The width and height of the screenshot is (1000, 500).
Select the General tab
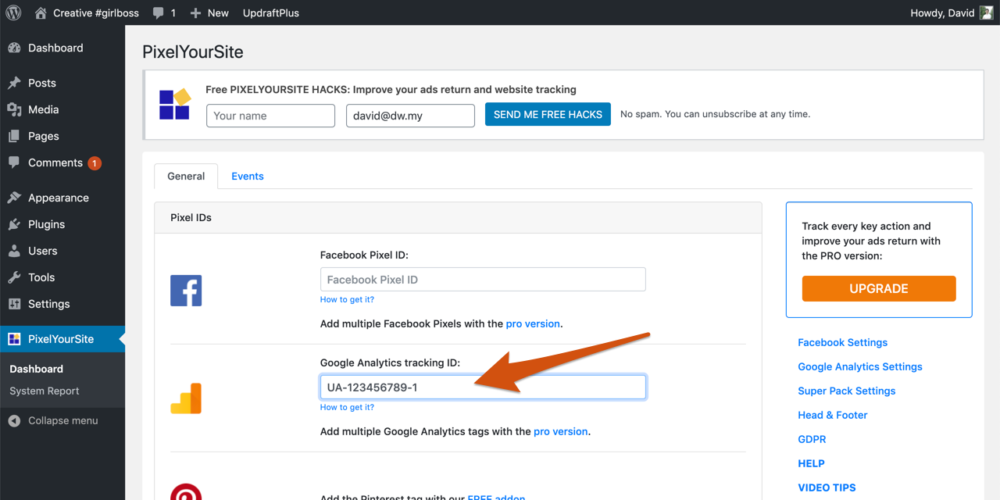(x=186, y=176)
